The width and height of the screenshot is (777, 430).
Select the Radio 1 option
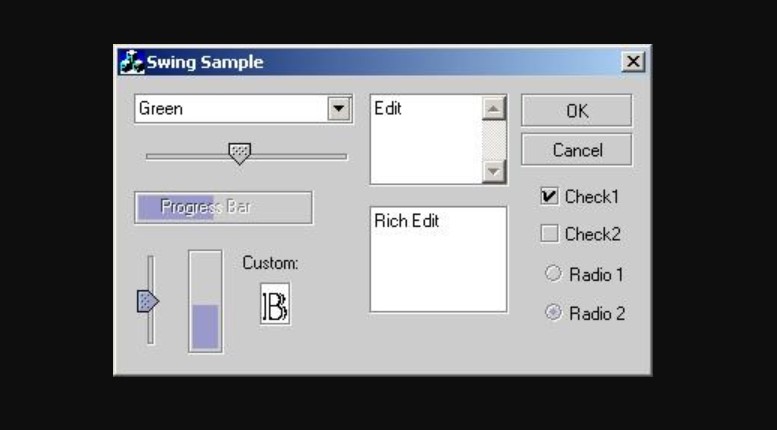[553, 273]
